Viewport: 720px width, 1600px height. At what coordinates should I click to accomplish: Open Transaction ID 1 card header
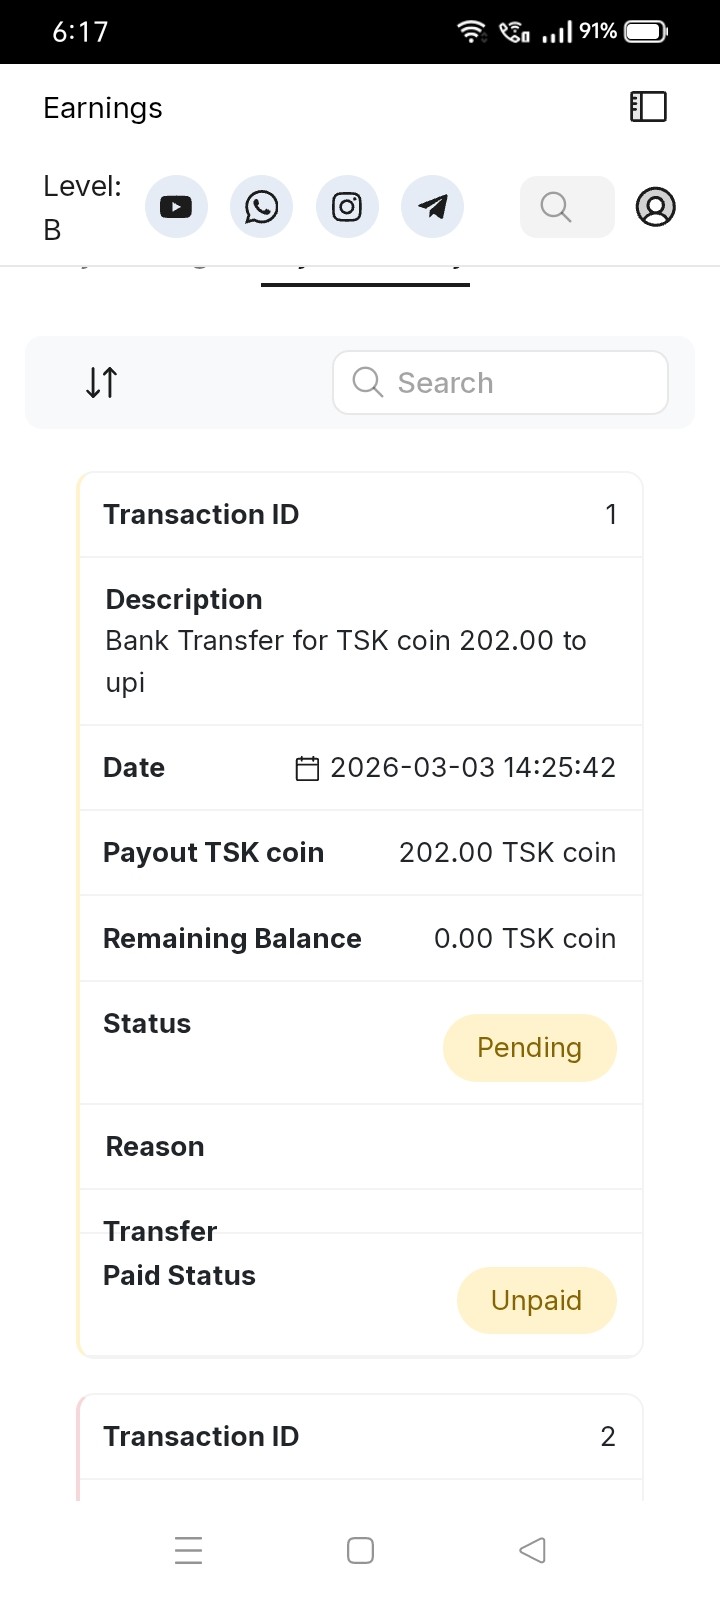click(x=360, y=515)
